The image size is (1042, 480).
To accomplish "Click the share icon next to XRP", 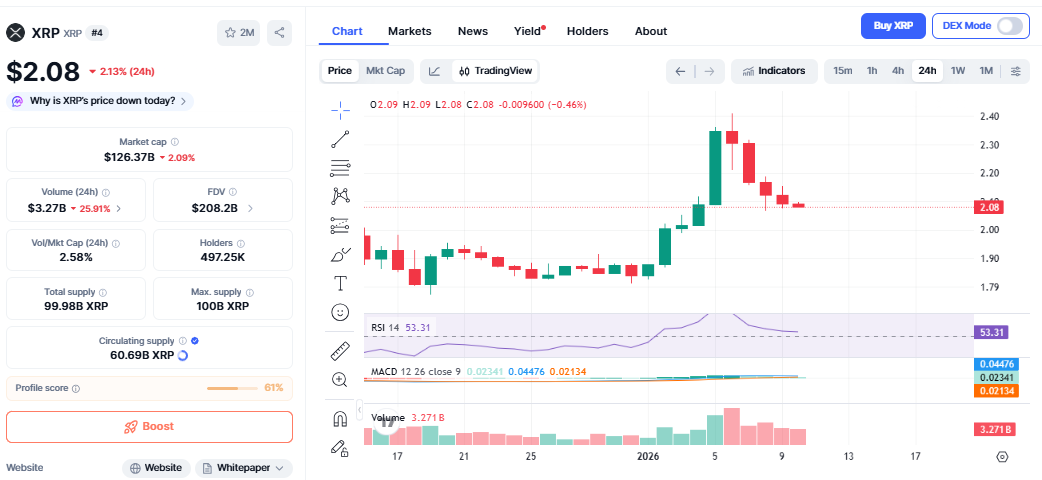I will click(x=279, y=33).
